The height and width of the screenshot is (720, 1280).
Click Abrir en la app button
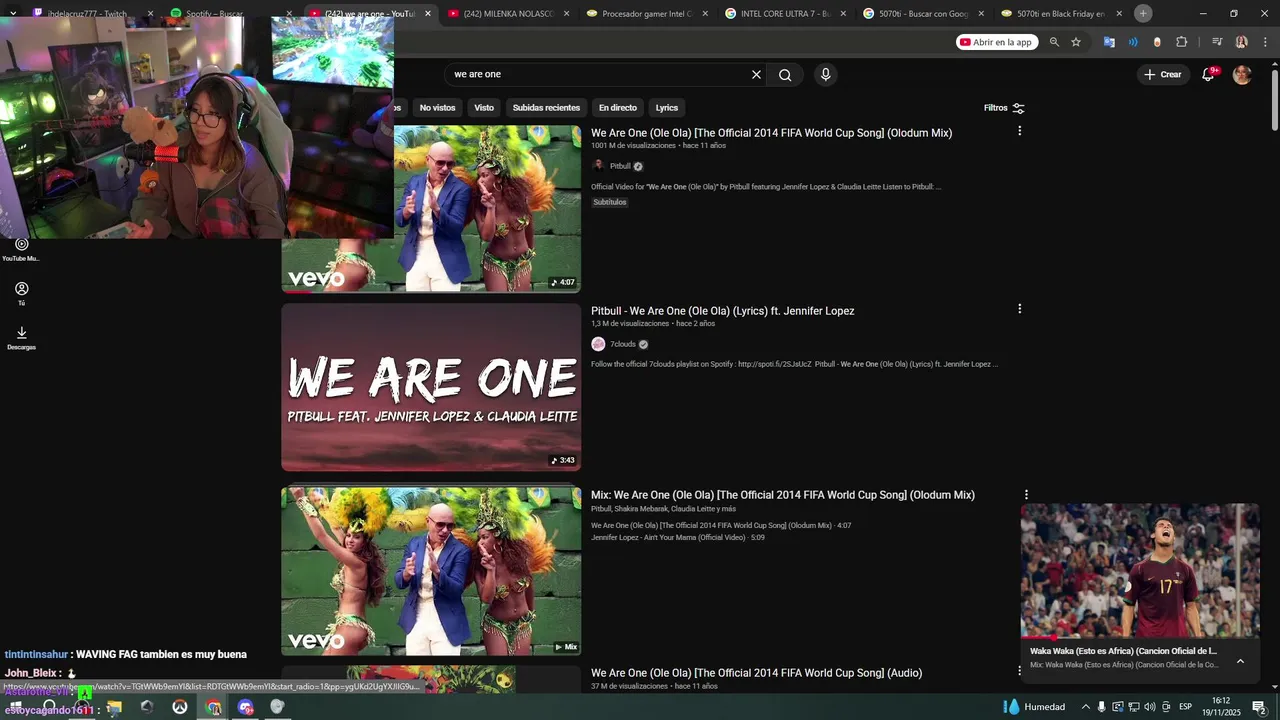tap(996, 42)
